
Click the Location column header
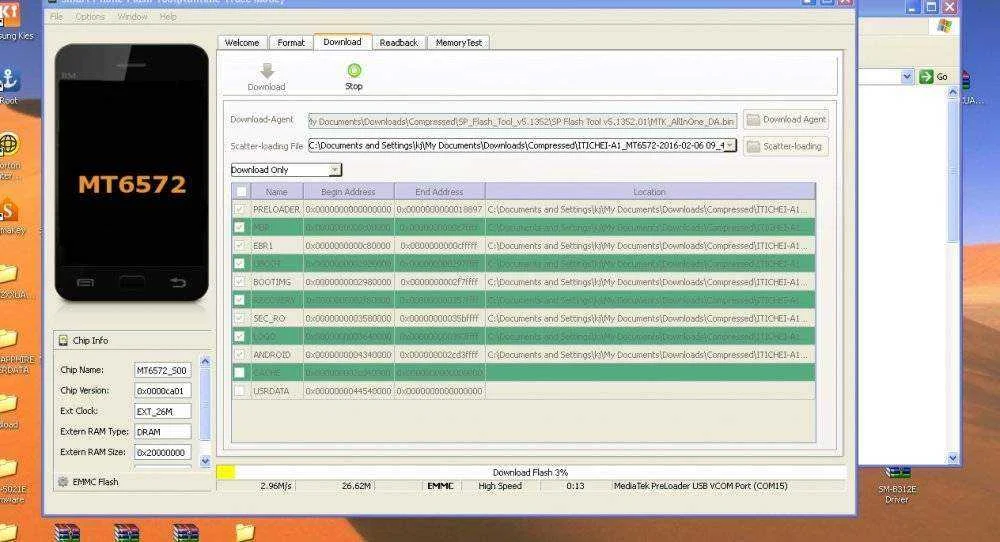tap(650, 191)
